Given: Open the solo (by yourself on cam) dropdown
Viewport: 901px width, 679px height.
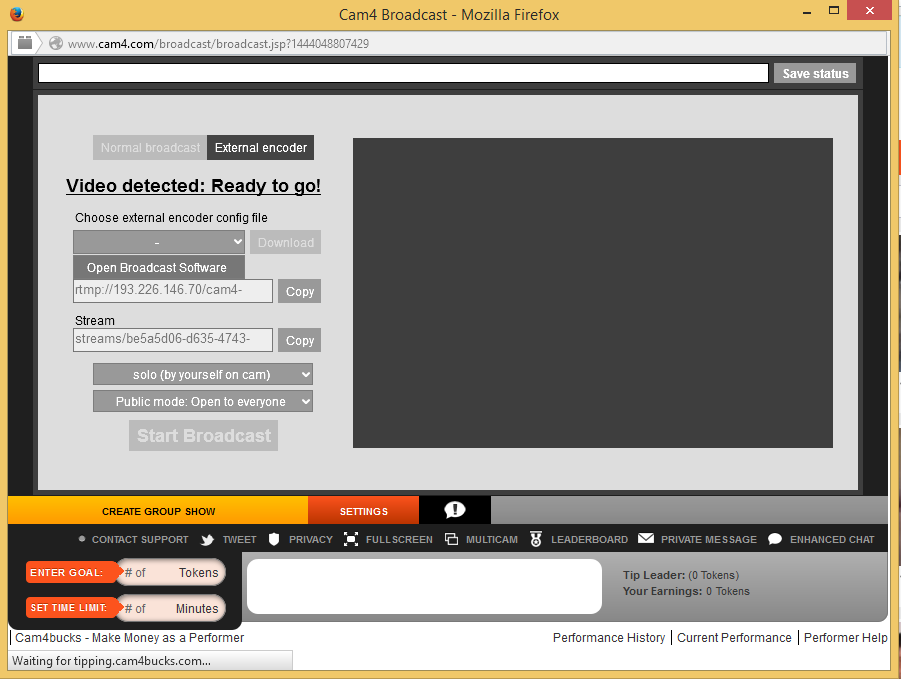Looking at the screenshot, I should (203, 374).
